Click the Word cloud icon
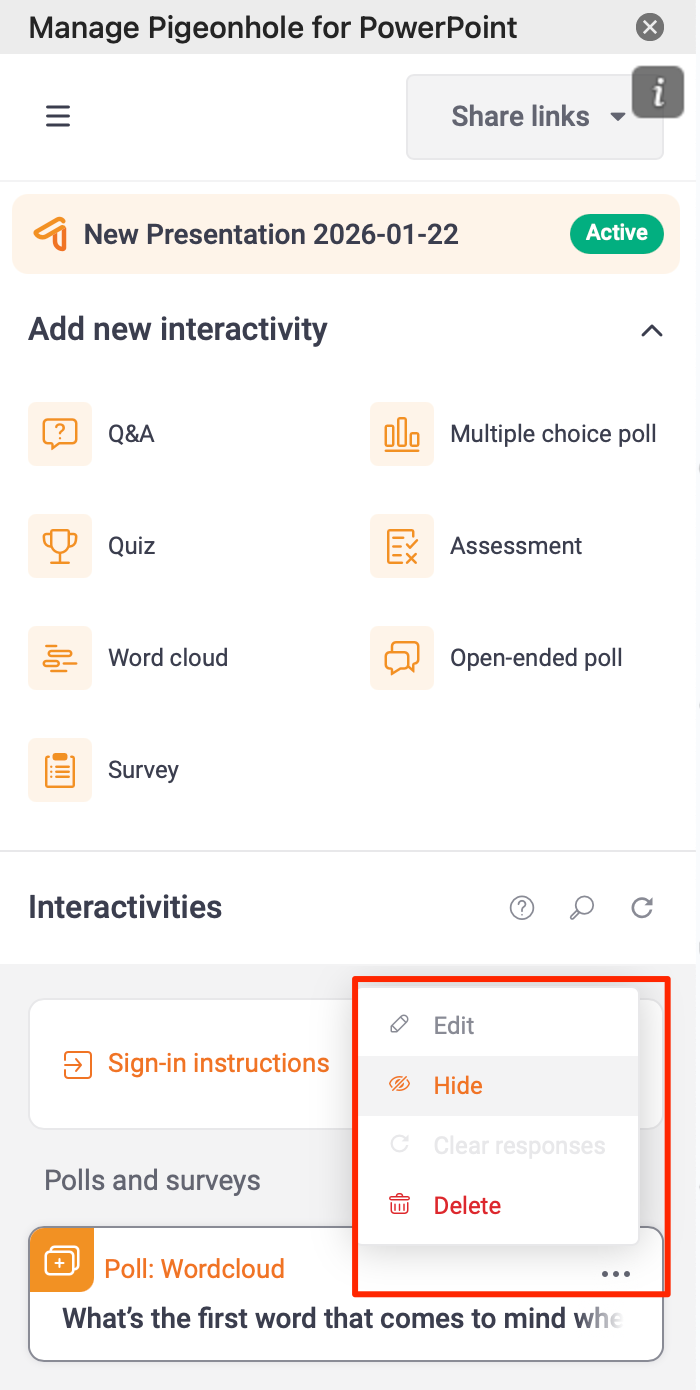Screen dimensions: 700x1390 tap(60, 658)
